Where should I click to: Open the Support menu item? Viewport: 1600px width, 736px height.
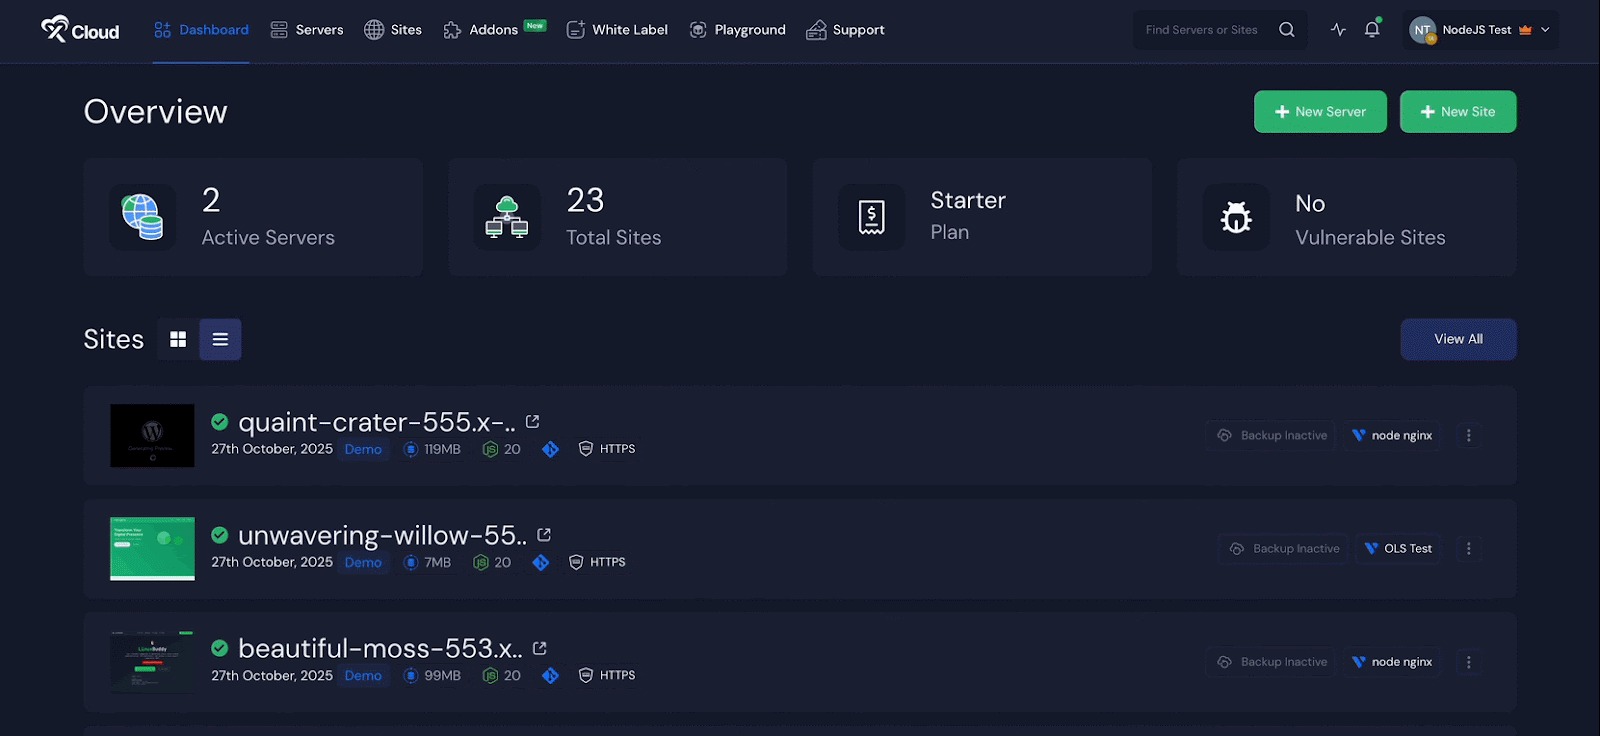click(x=845, y=30)
